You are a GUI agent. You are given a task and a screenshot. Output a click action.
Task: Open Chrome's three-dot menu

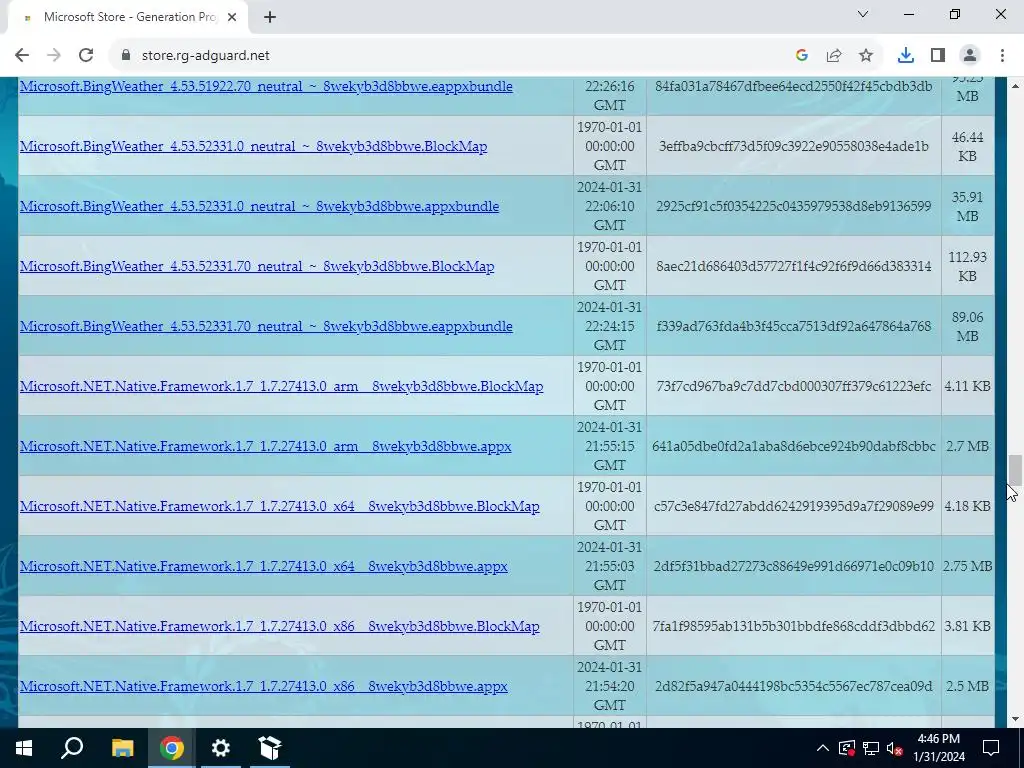click(x=1002, y=56)
